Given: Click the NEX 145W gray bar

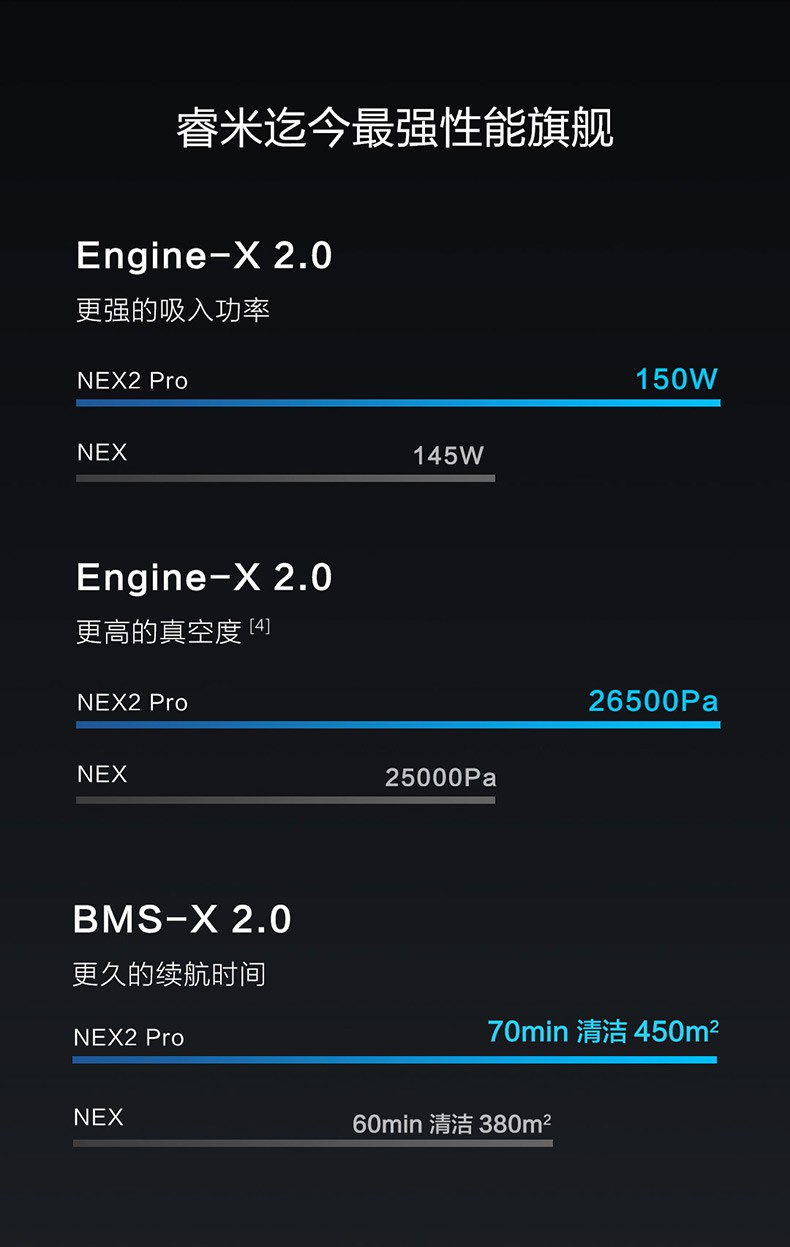Looking at the screenshot, I should pyautogui.click(x=285, y=478).
